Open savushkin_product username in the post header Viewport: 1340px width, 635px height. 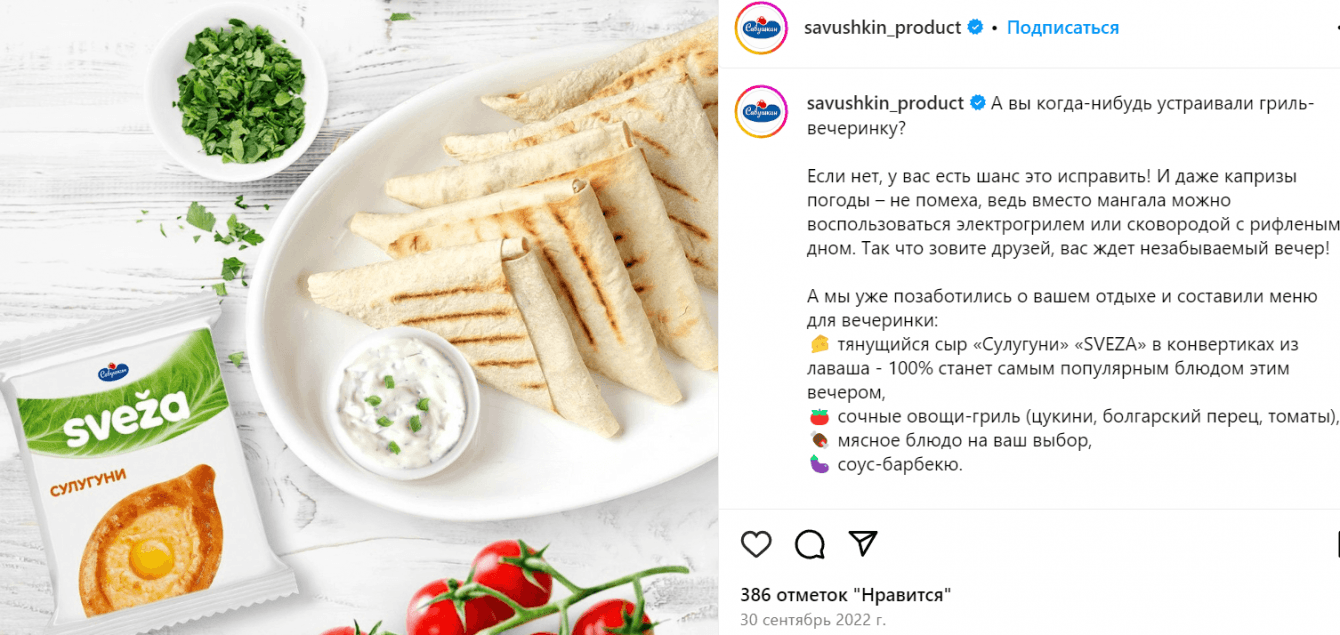[x=883, y=28]
